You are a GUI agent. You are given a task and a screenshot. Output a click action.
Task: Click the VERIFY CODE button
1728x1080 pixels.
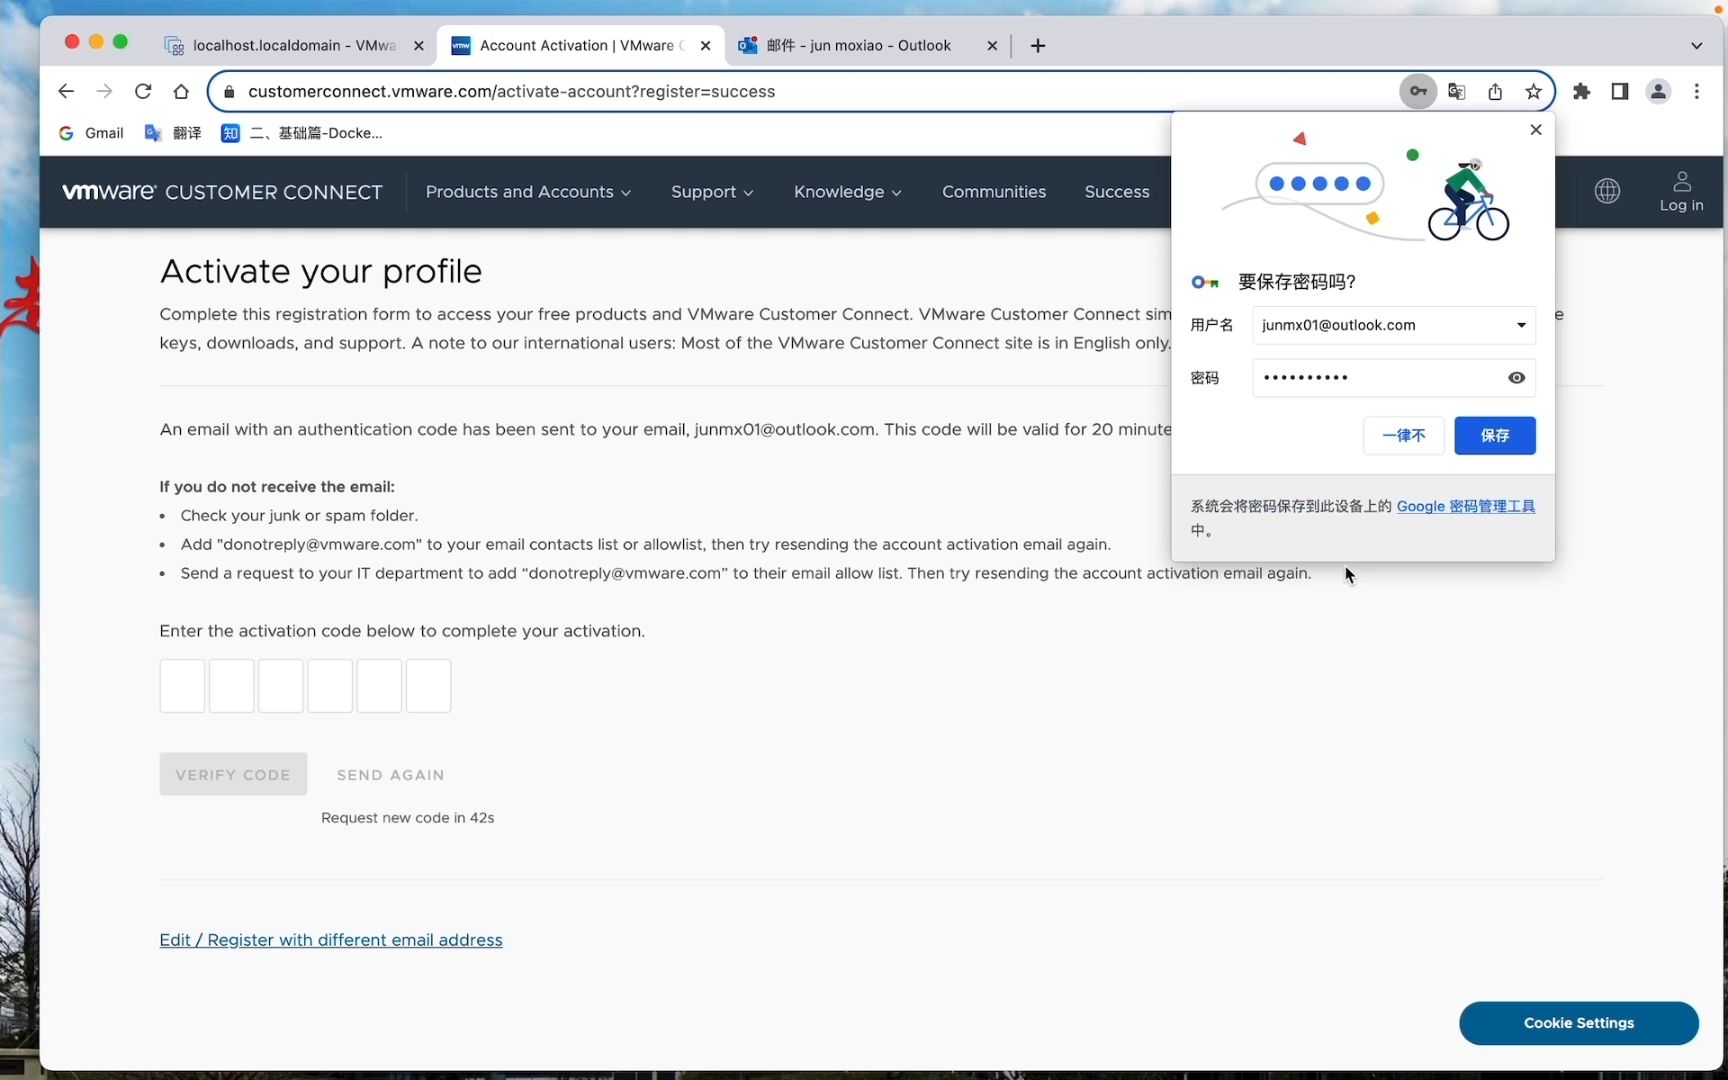tap(233, 774)
